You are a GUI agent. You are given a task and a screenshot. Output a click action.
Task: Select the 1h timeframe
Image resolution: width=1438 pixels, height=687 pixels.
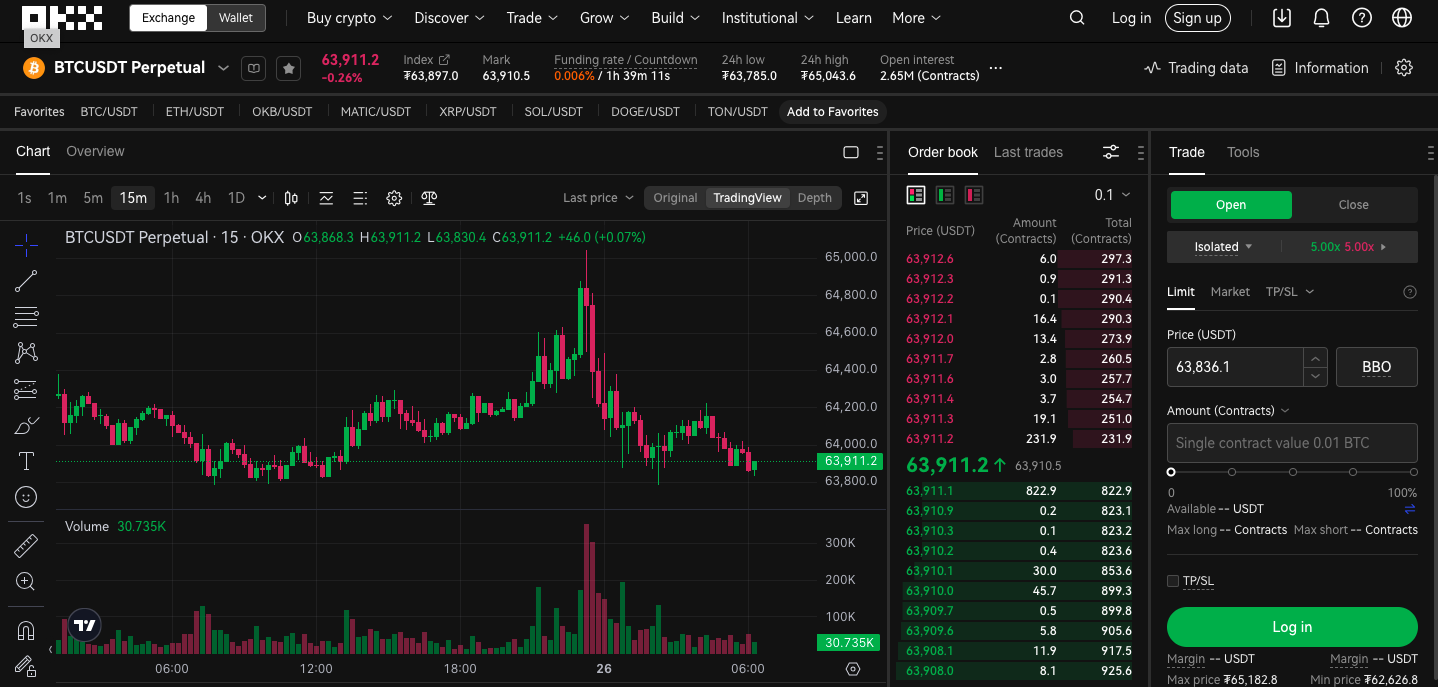click(171, 198)
